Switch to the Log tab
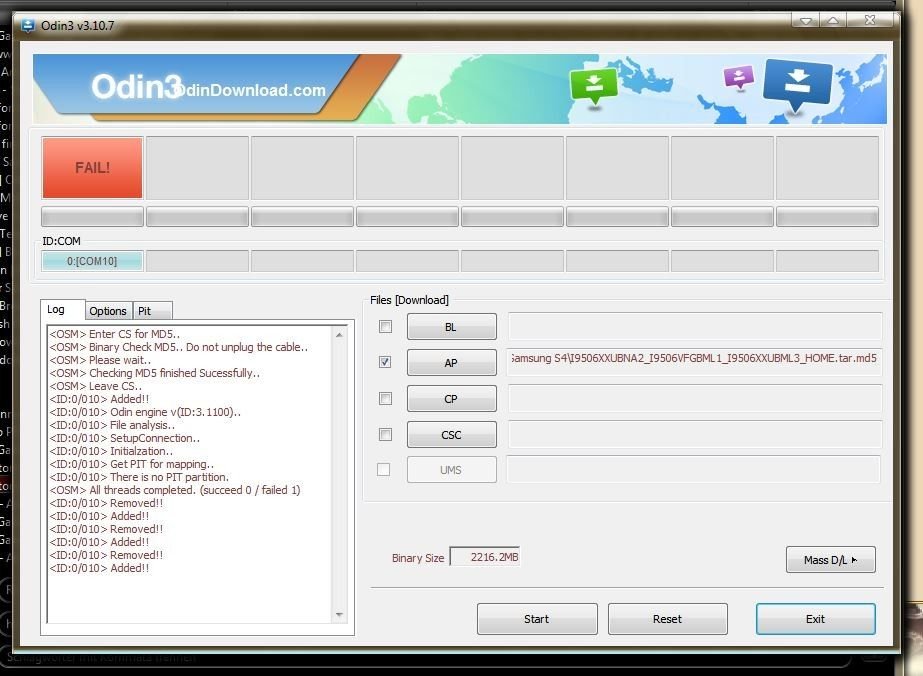 coord(62,310)
